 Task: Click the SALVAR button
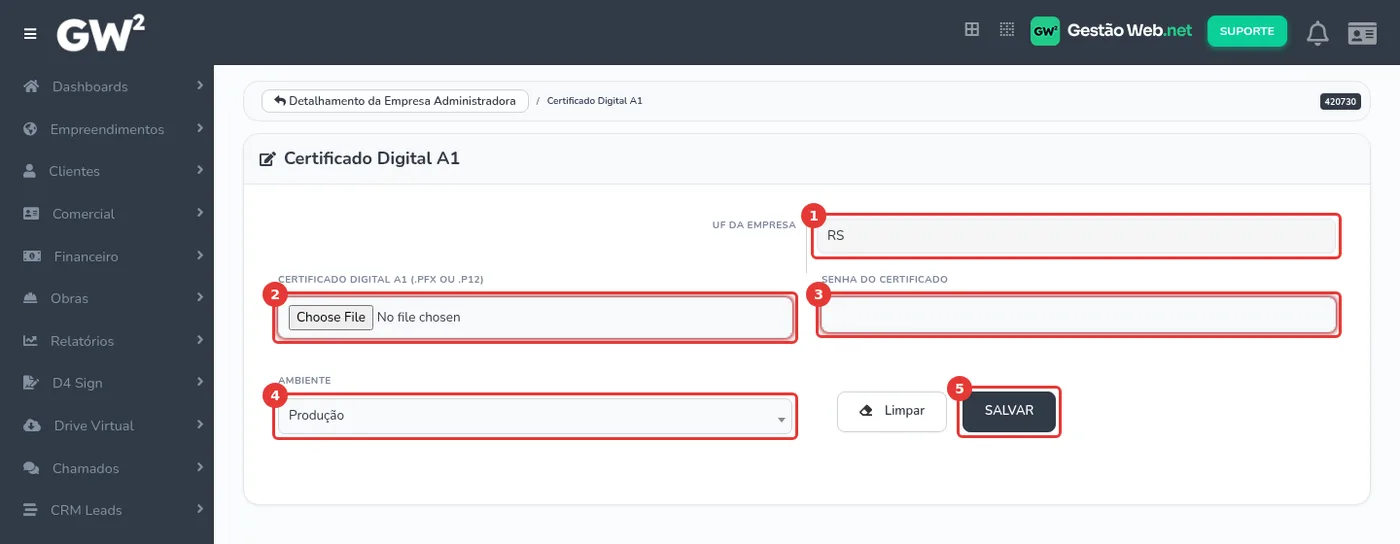click(x=1009, y=411)
